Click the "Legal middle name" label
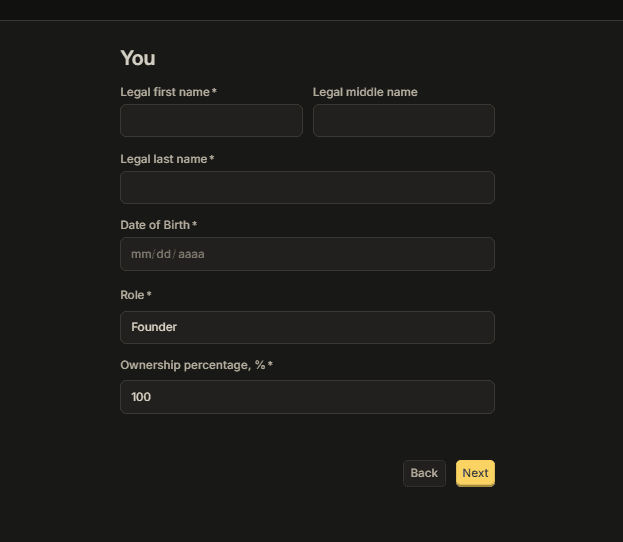 tap(365, 92)
